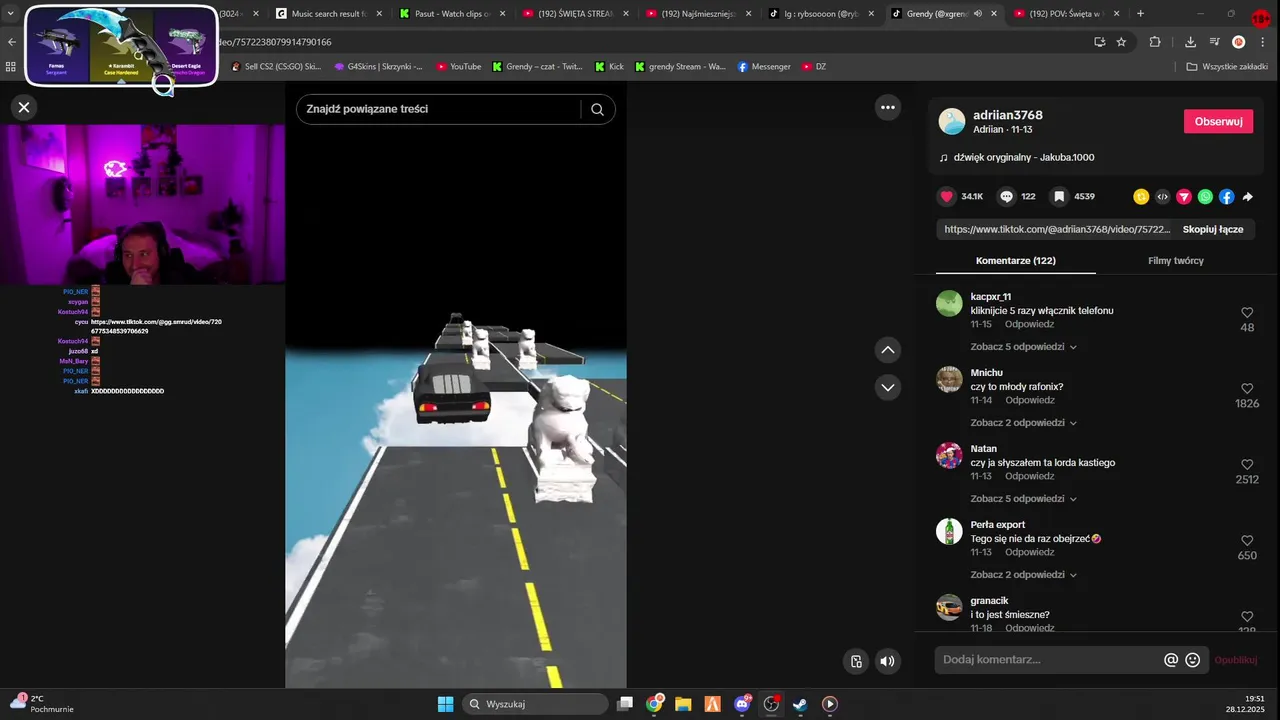Go to the next video with the down arrow

(887, 386)
